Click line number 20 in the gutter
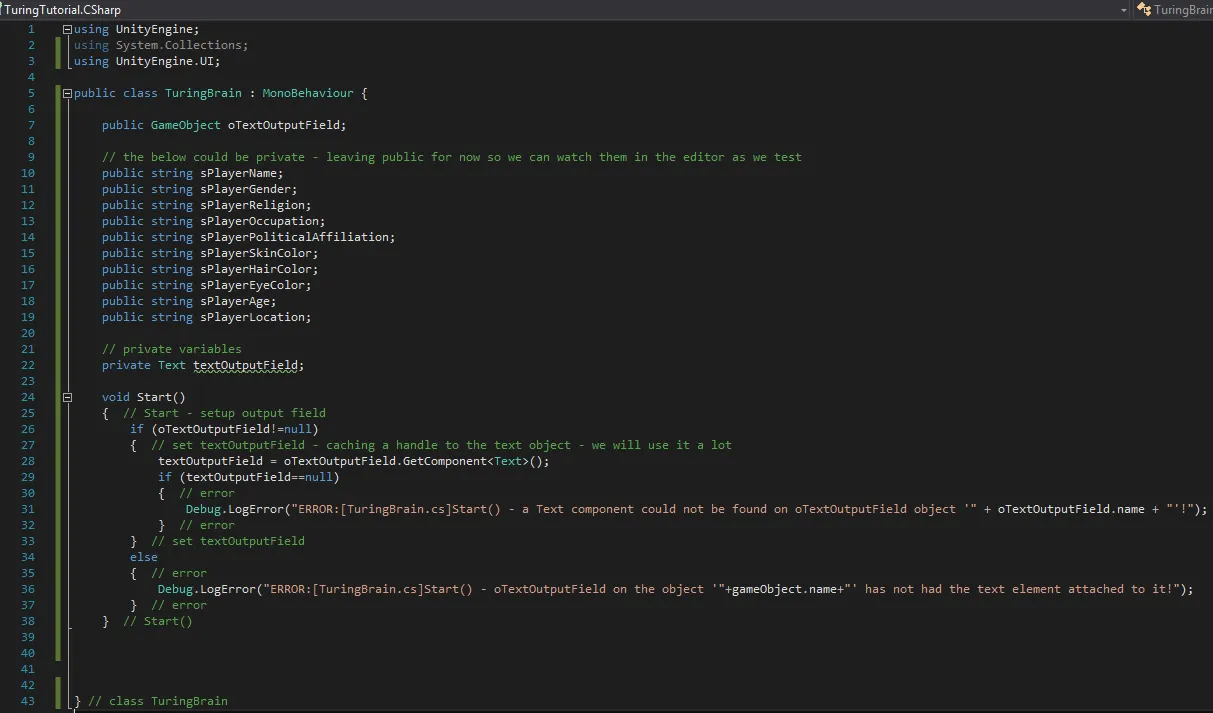 [x=28, y=333]
